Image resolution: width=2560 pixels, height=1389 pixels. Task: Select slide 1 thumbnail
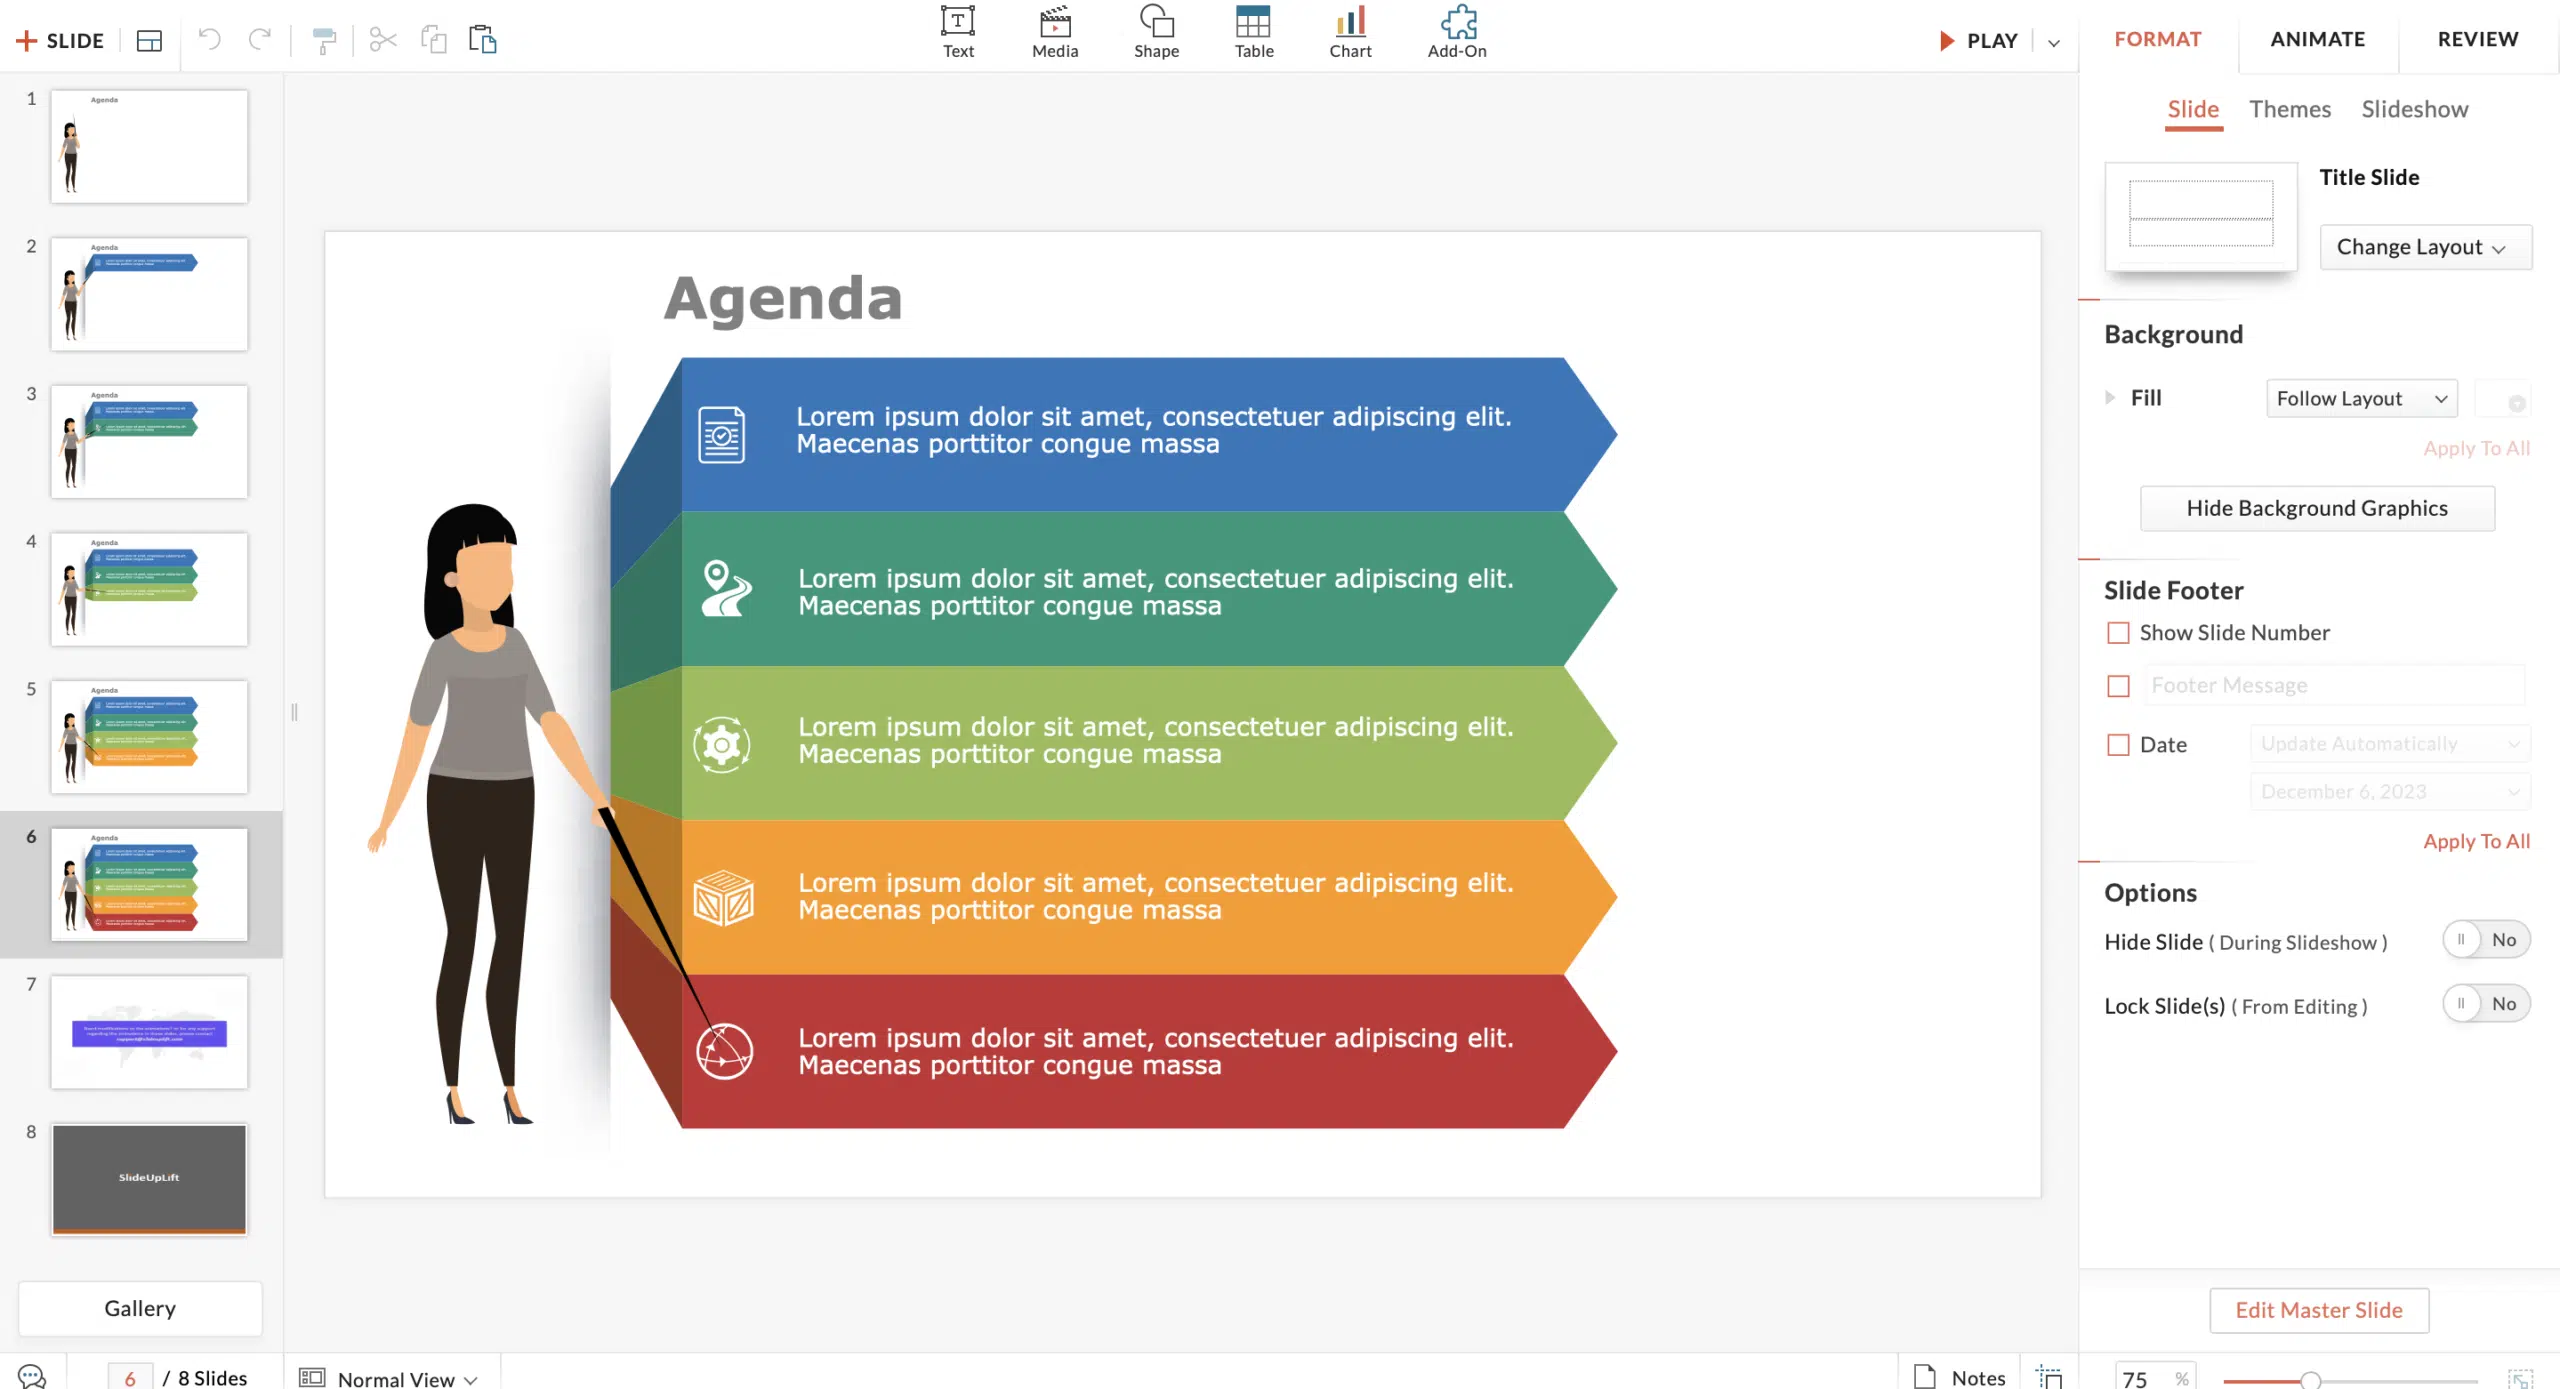point(149,146)
